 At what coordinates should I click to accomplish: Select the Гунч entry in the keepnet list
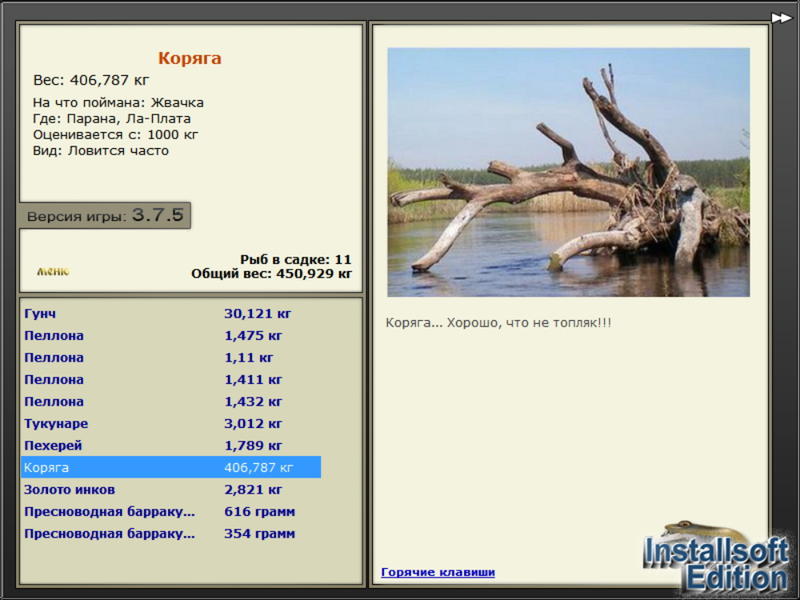click(171, 313)
